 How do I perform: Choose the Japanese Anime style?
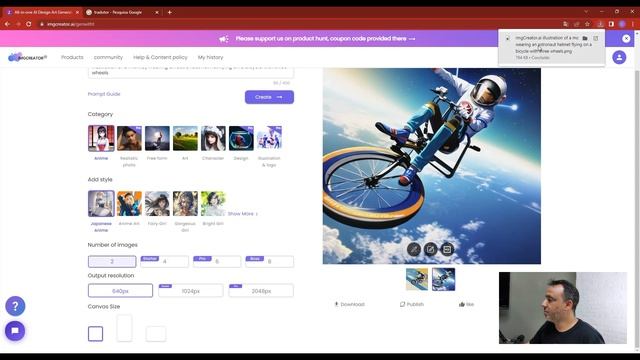(x=101, y=204)
